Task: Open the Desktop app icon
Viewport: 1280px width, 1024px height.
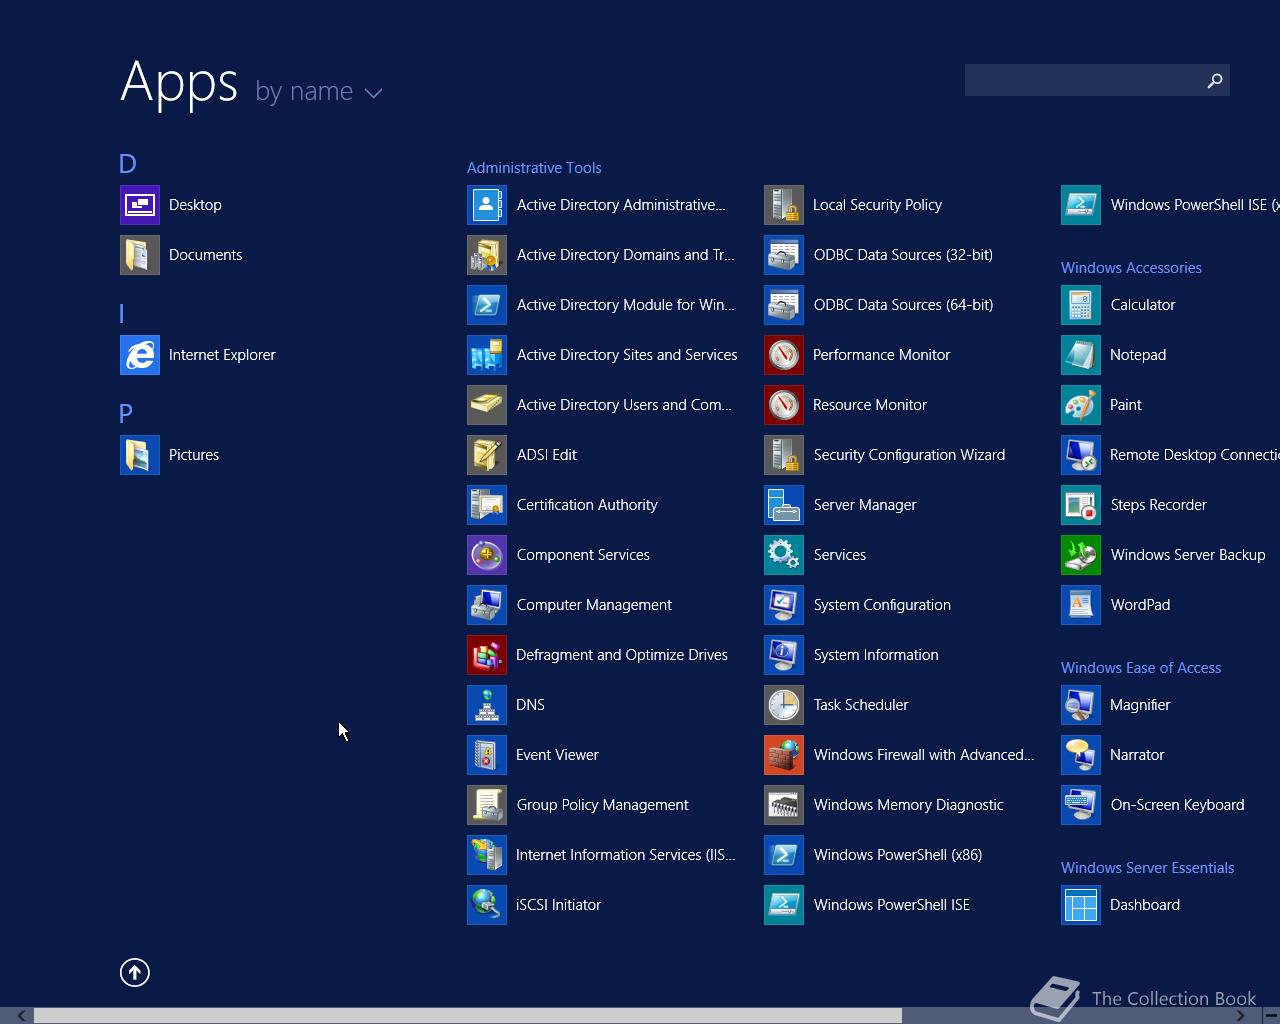Action: click(x=140, y=205)
